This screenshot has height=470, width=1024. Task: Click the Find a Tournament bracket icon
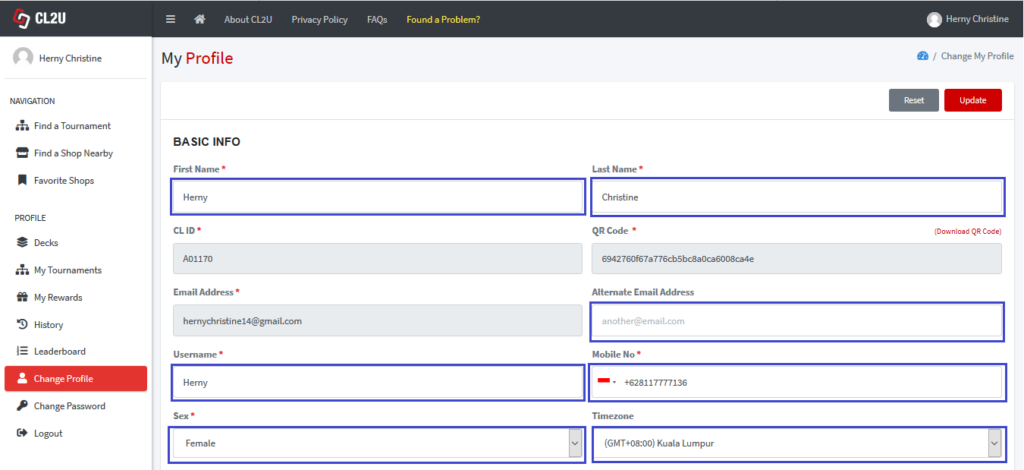click(22, 126)
